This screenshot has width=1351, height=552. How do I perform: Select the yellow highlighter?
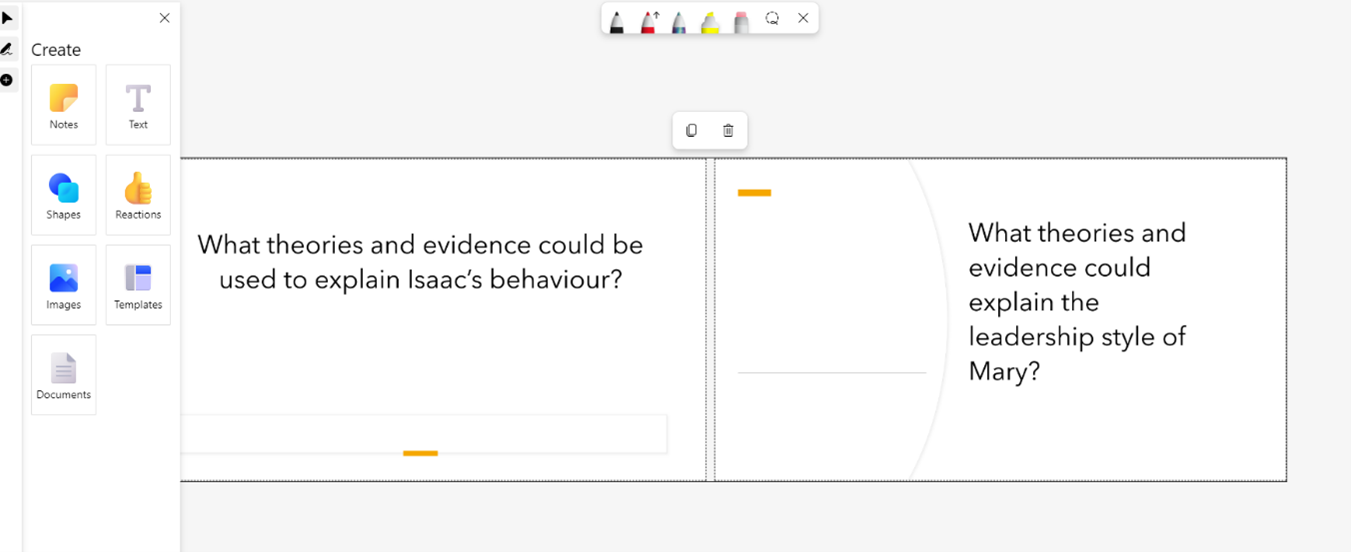tap(710, 20)
